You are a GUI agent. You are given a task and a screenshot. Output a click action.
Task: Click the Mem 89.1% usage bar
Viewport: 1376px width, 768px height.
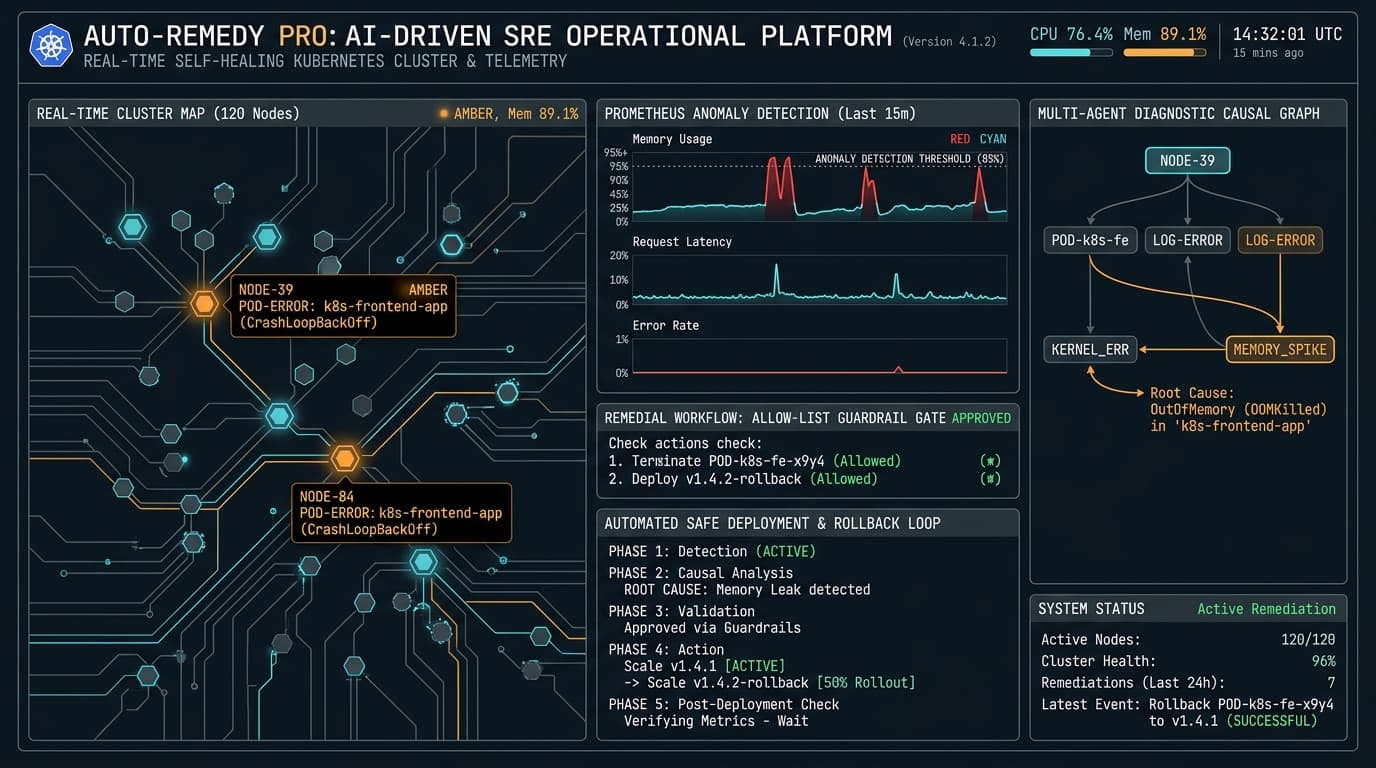(1164, 52)
